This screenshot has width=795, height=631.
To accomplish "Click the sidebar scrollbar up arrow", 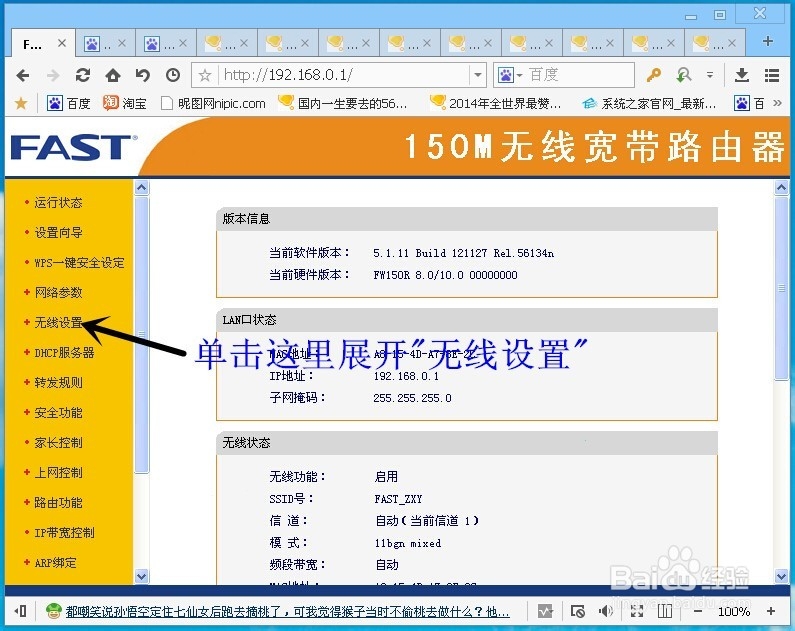I will click(x=142, y=188).
